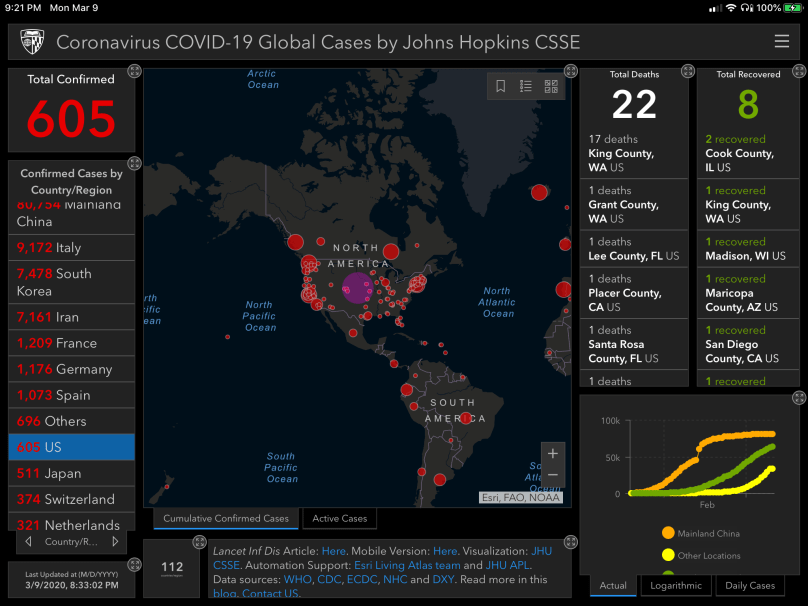Zoom in using the map plus icon
Image resolution: width=808 pixels, height=606 pixels.
(553, 453)
